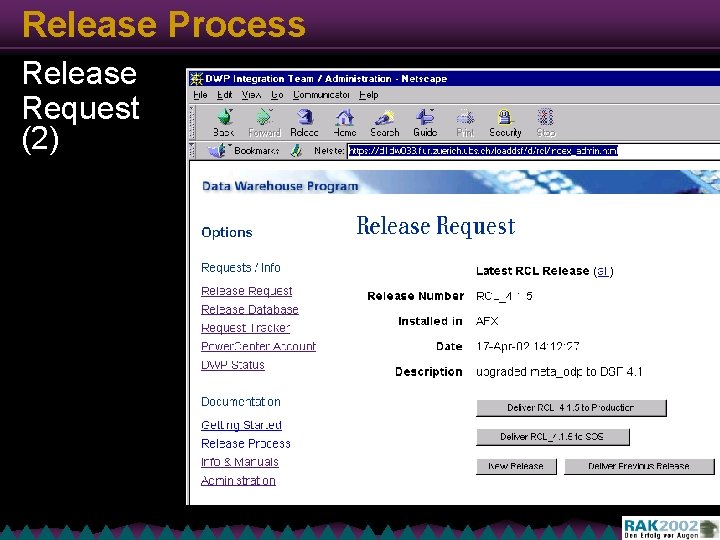The image size is (720, 540).
Task: Open the Info & Manuals link
Action: (x=240, y=462)
